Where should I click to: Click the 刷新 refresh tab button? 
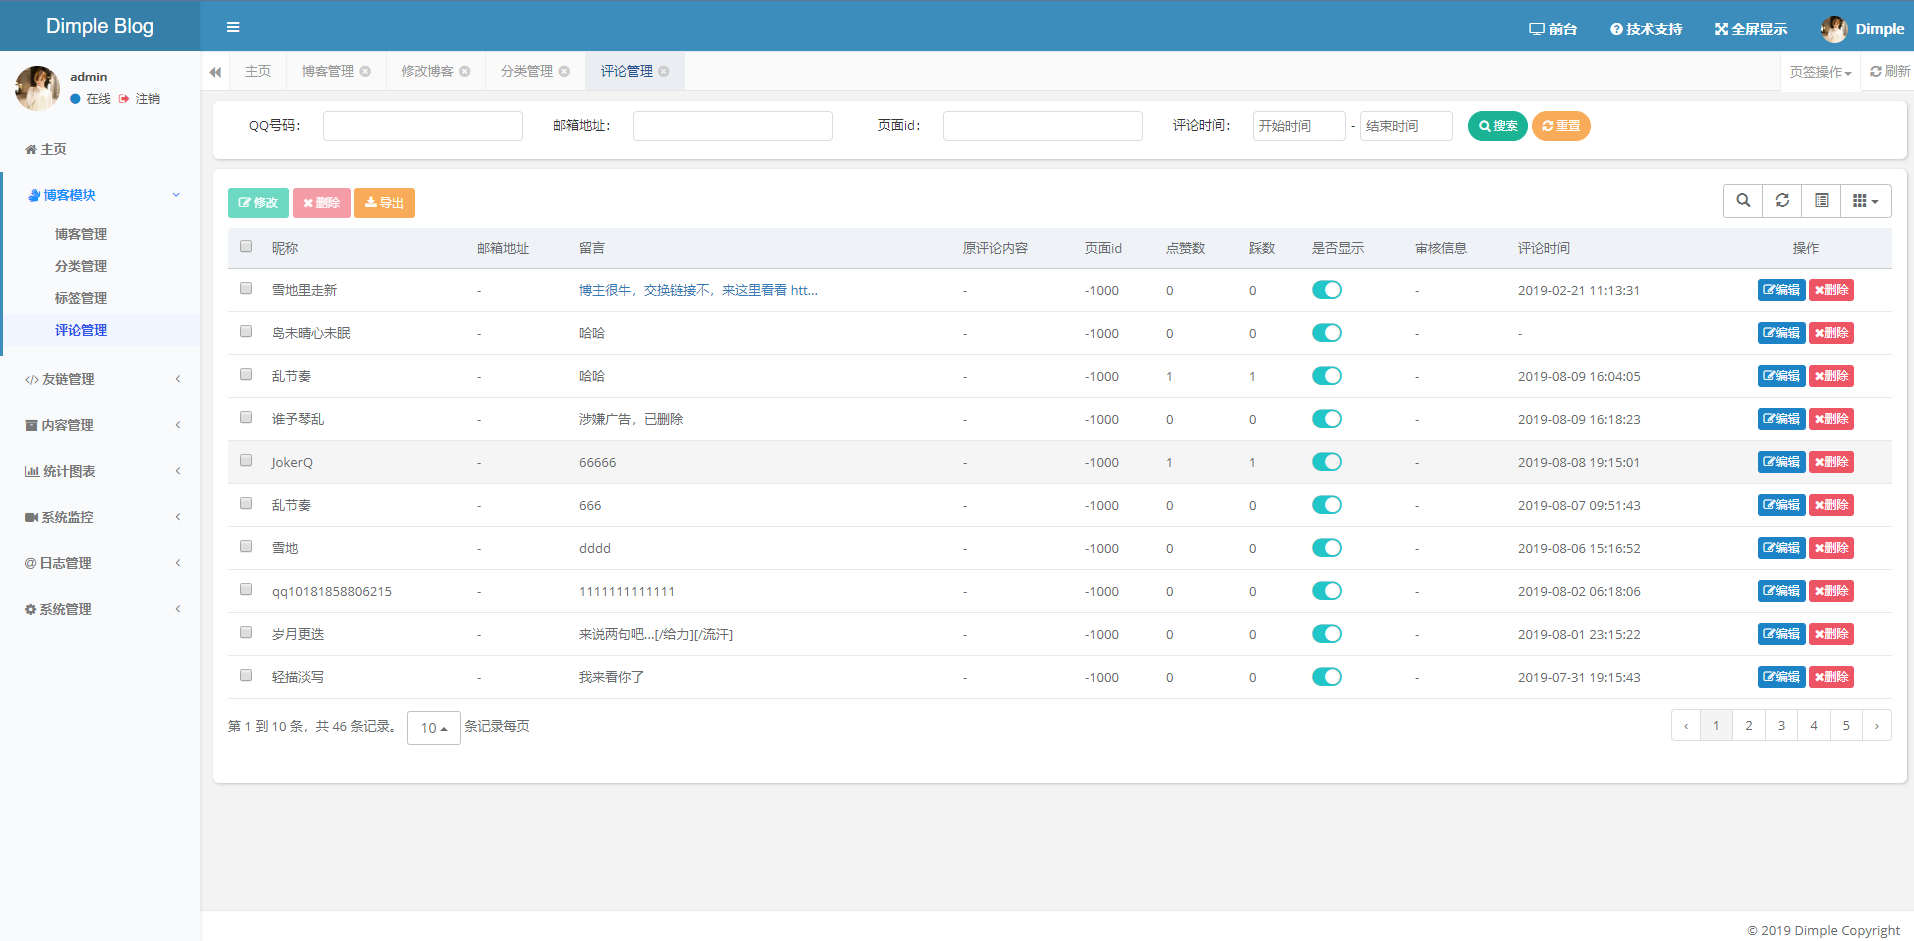click(1889, 71)
